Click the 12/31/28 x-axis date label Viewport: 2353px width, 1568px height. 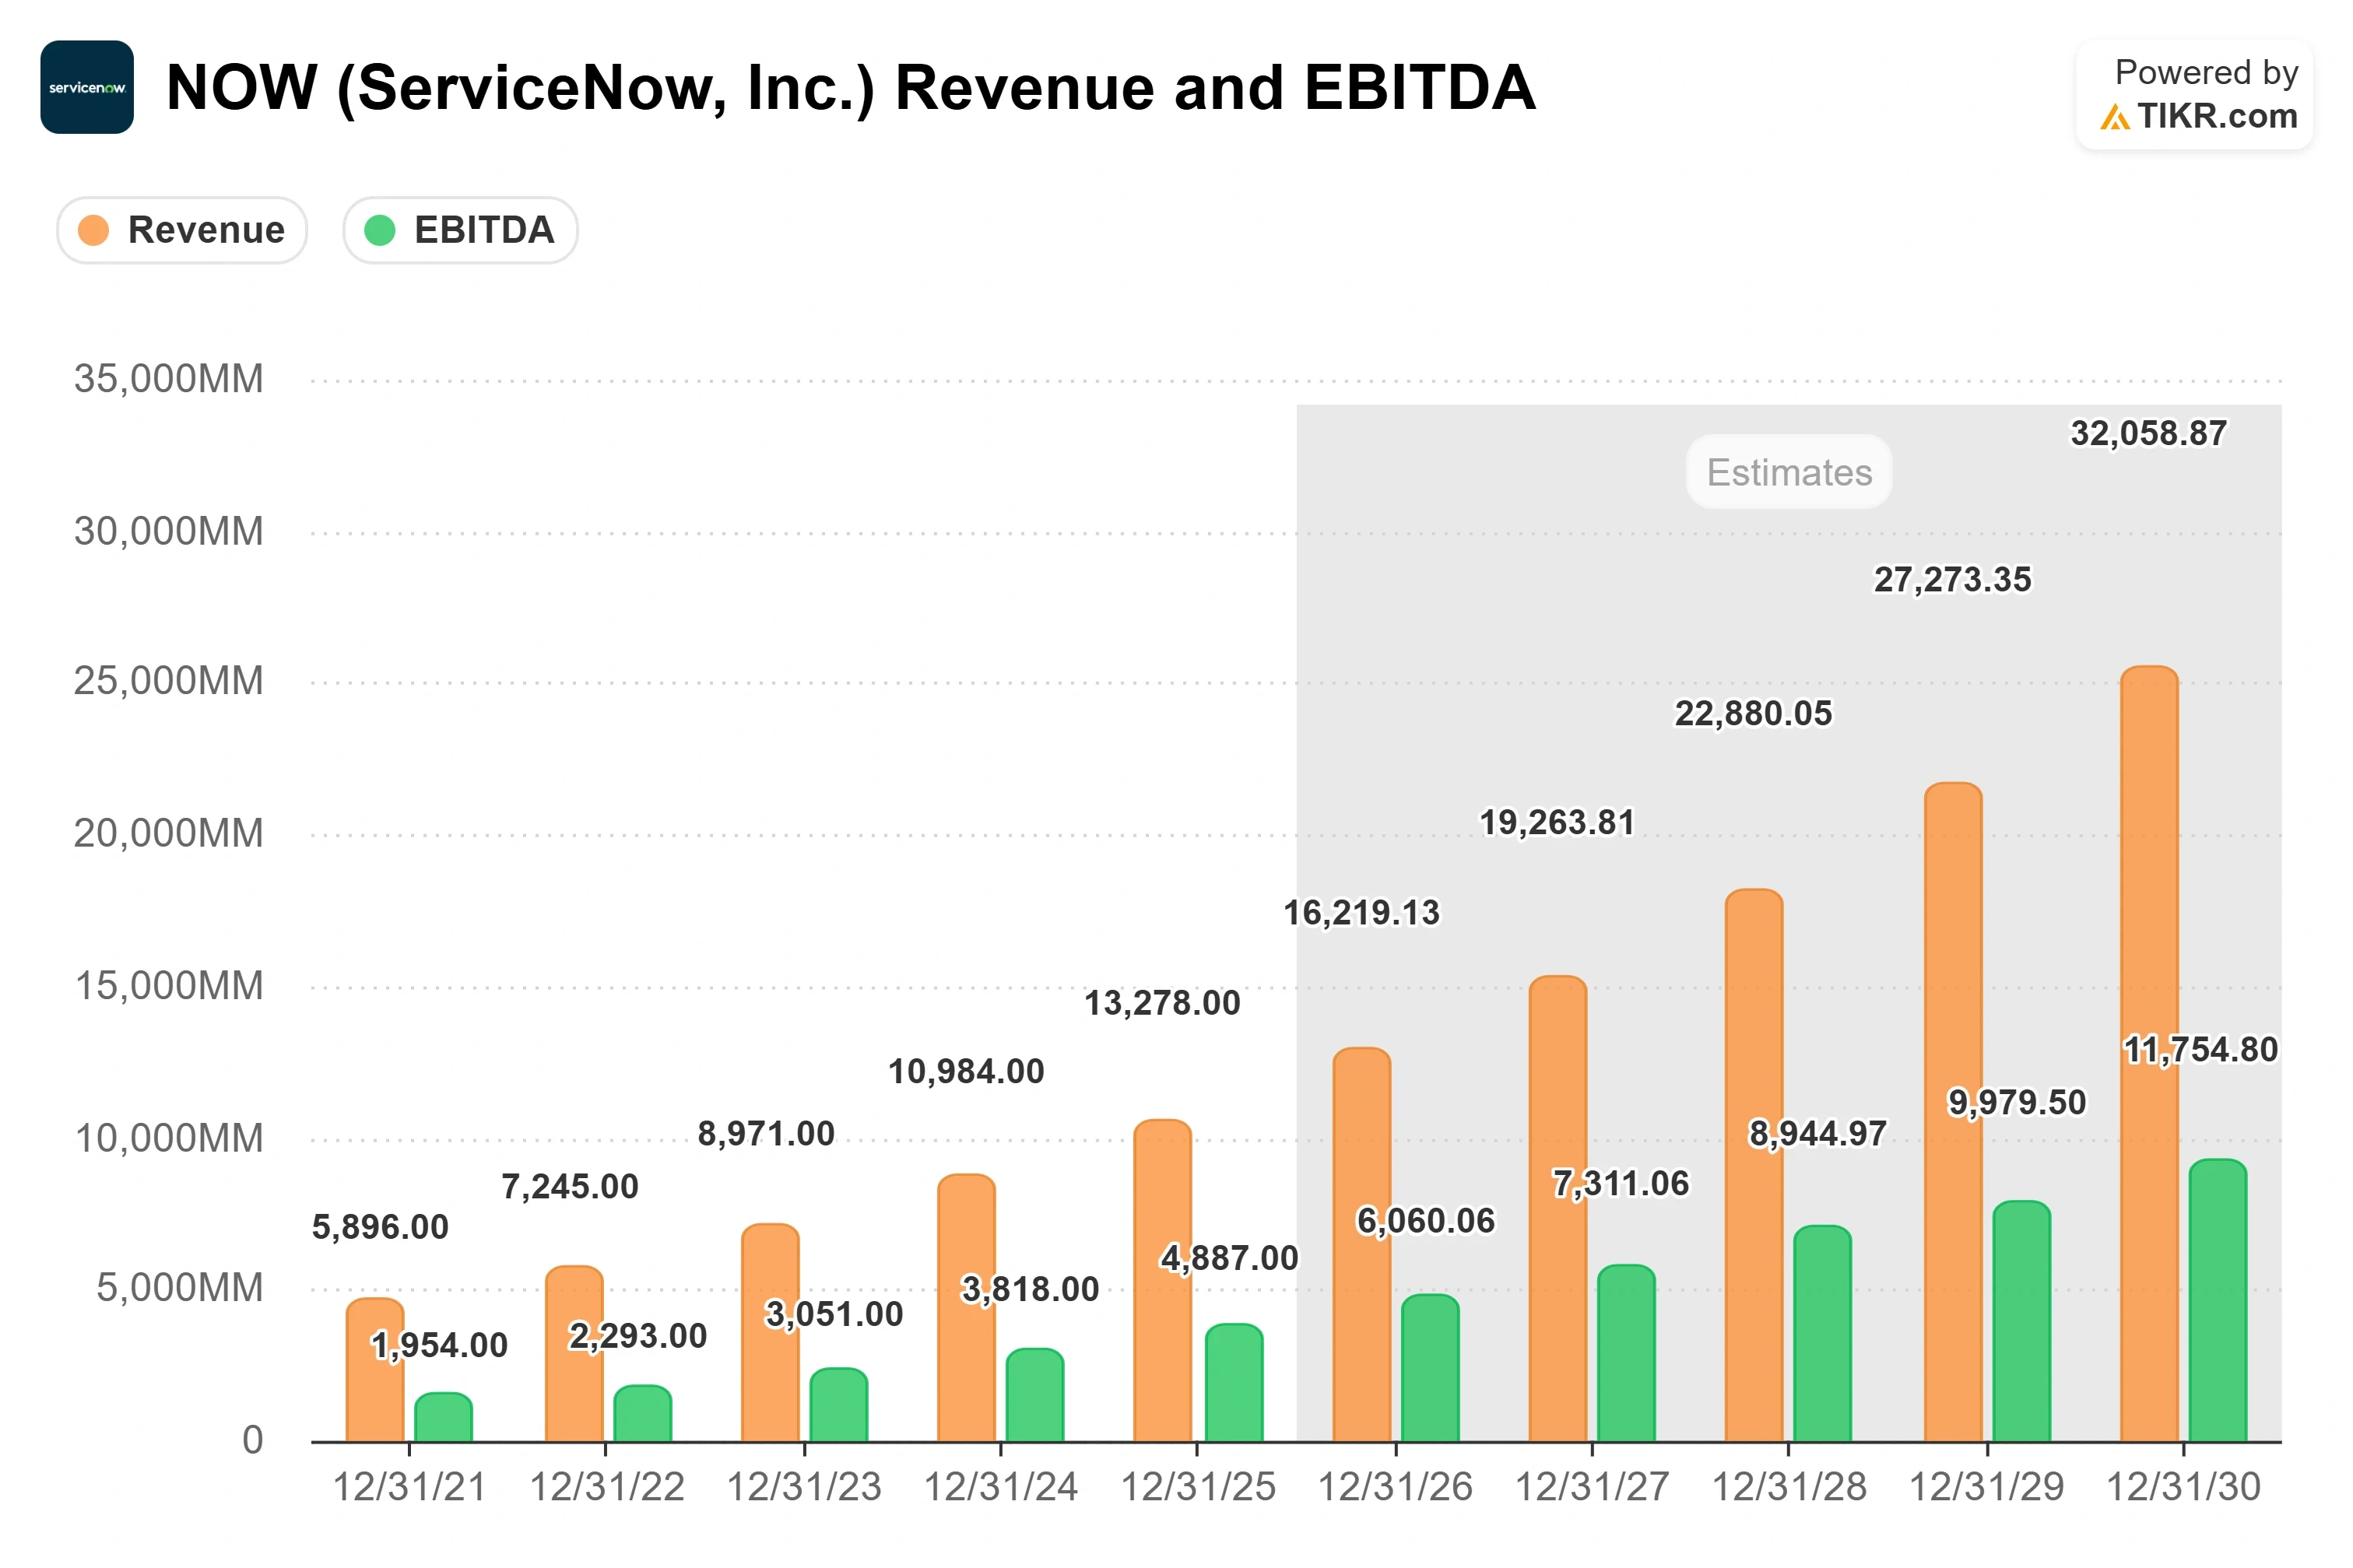(x=1789, y=1487)
